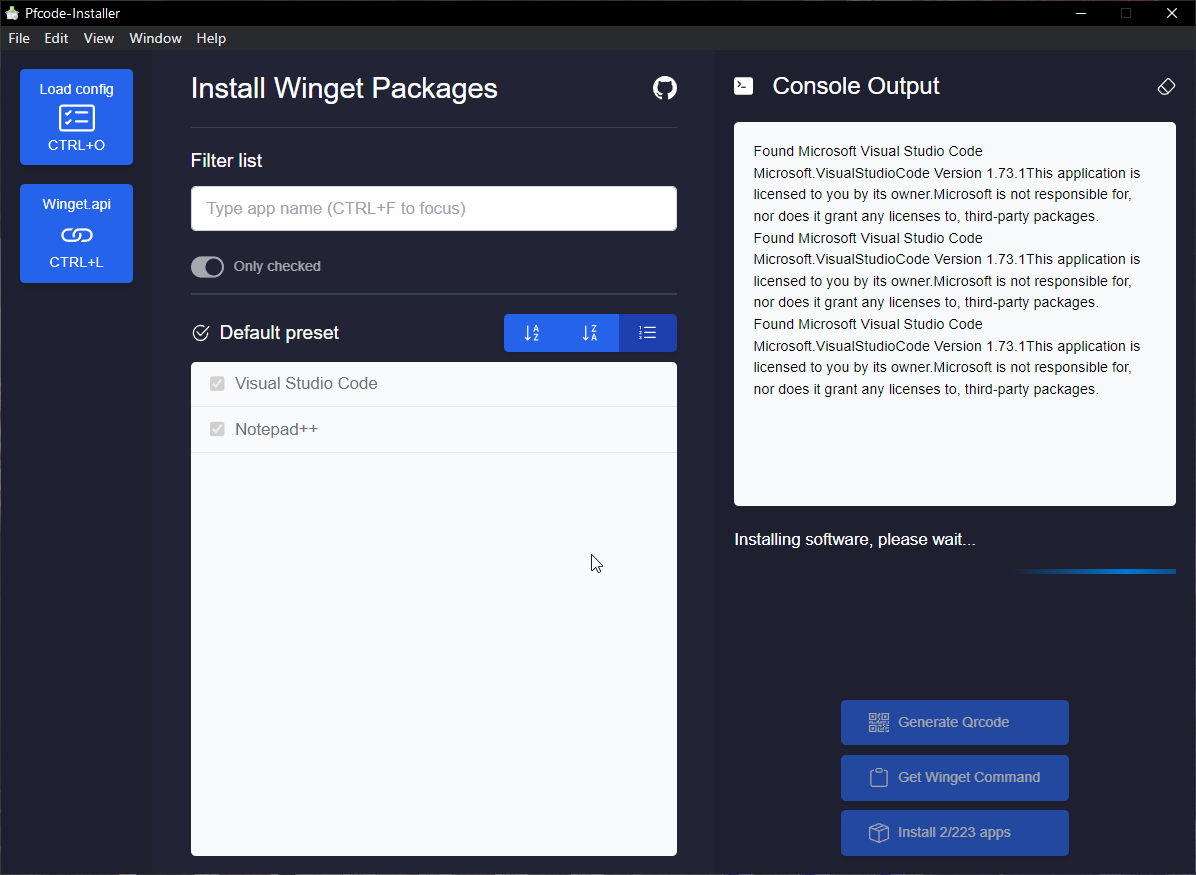Minimize the Pfcode-Installer window
Viewport: 1196px width, 875px height.
[1081, 13]
